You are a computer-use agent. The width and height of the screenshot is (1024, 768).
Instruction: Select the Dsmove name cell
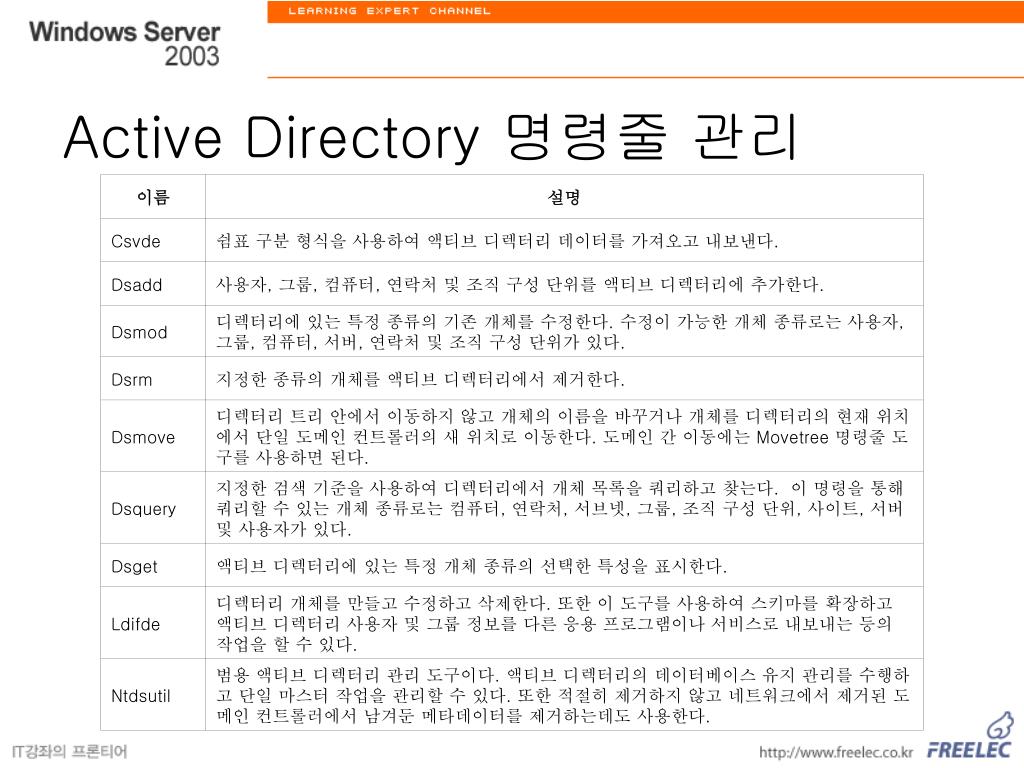click(153, 436)
